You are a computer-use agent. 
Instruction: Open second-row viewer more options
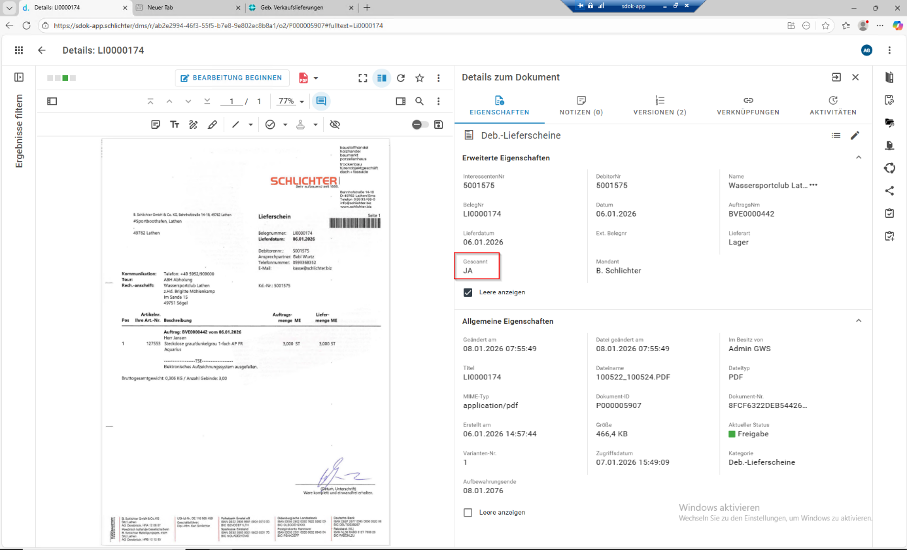point(438,101)
